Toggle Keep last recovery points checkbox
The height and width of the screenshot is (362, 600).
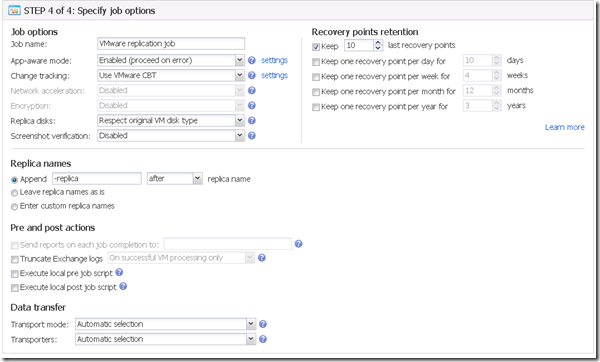coord(316,47)
